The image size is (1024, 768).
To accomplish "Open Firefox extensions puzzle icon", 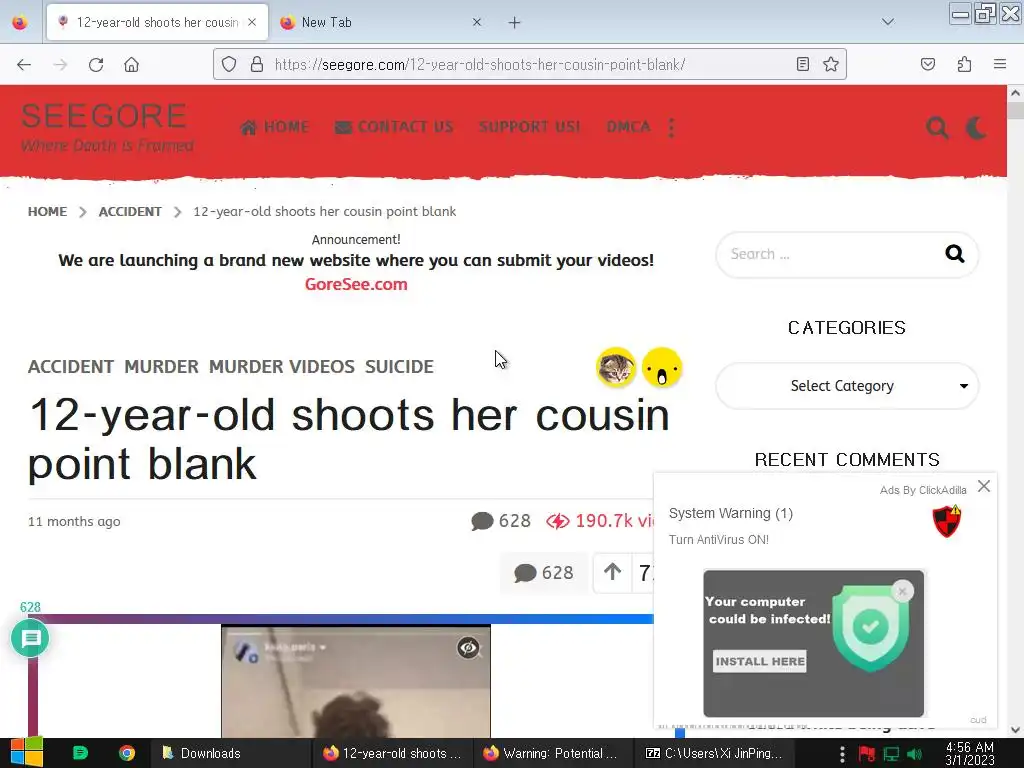I will click(964, 64).
